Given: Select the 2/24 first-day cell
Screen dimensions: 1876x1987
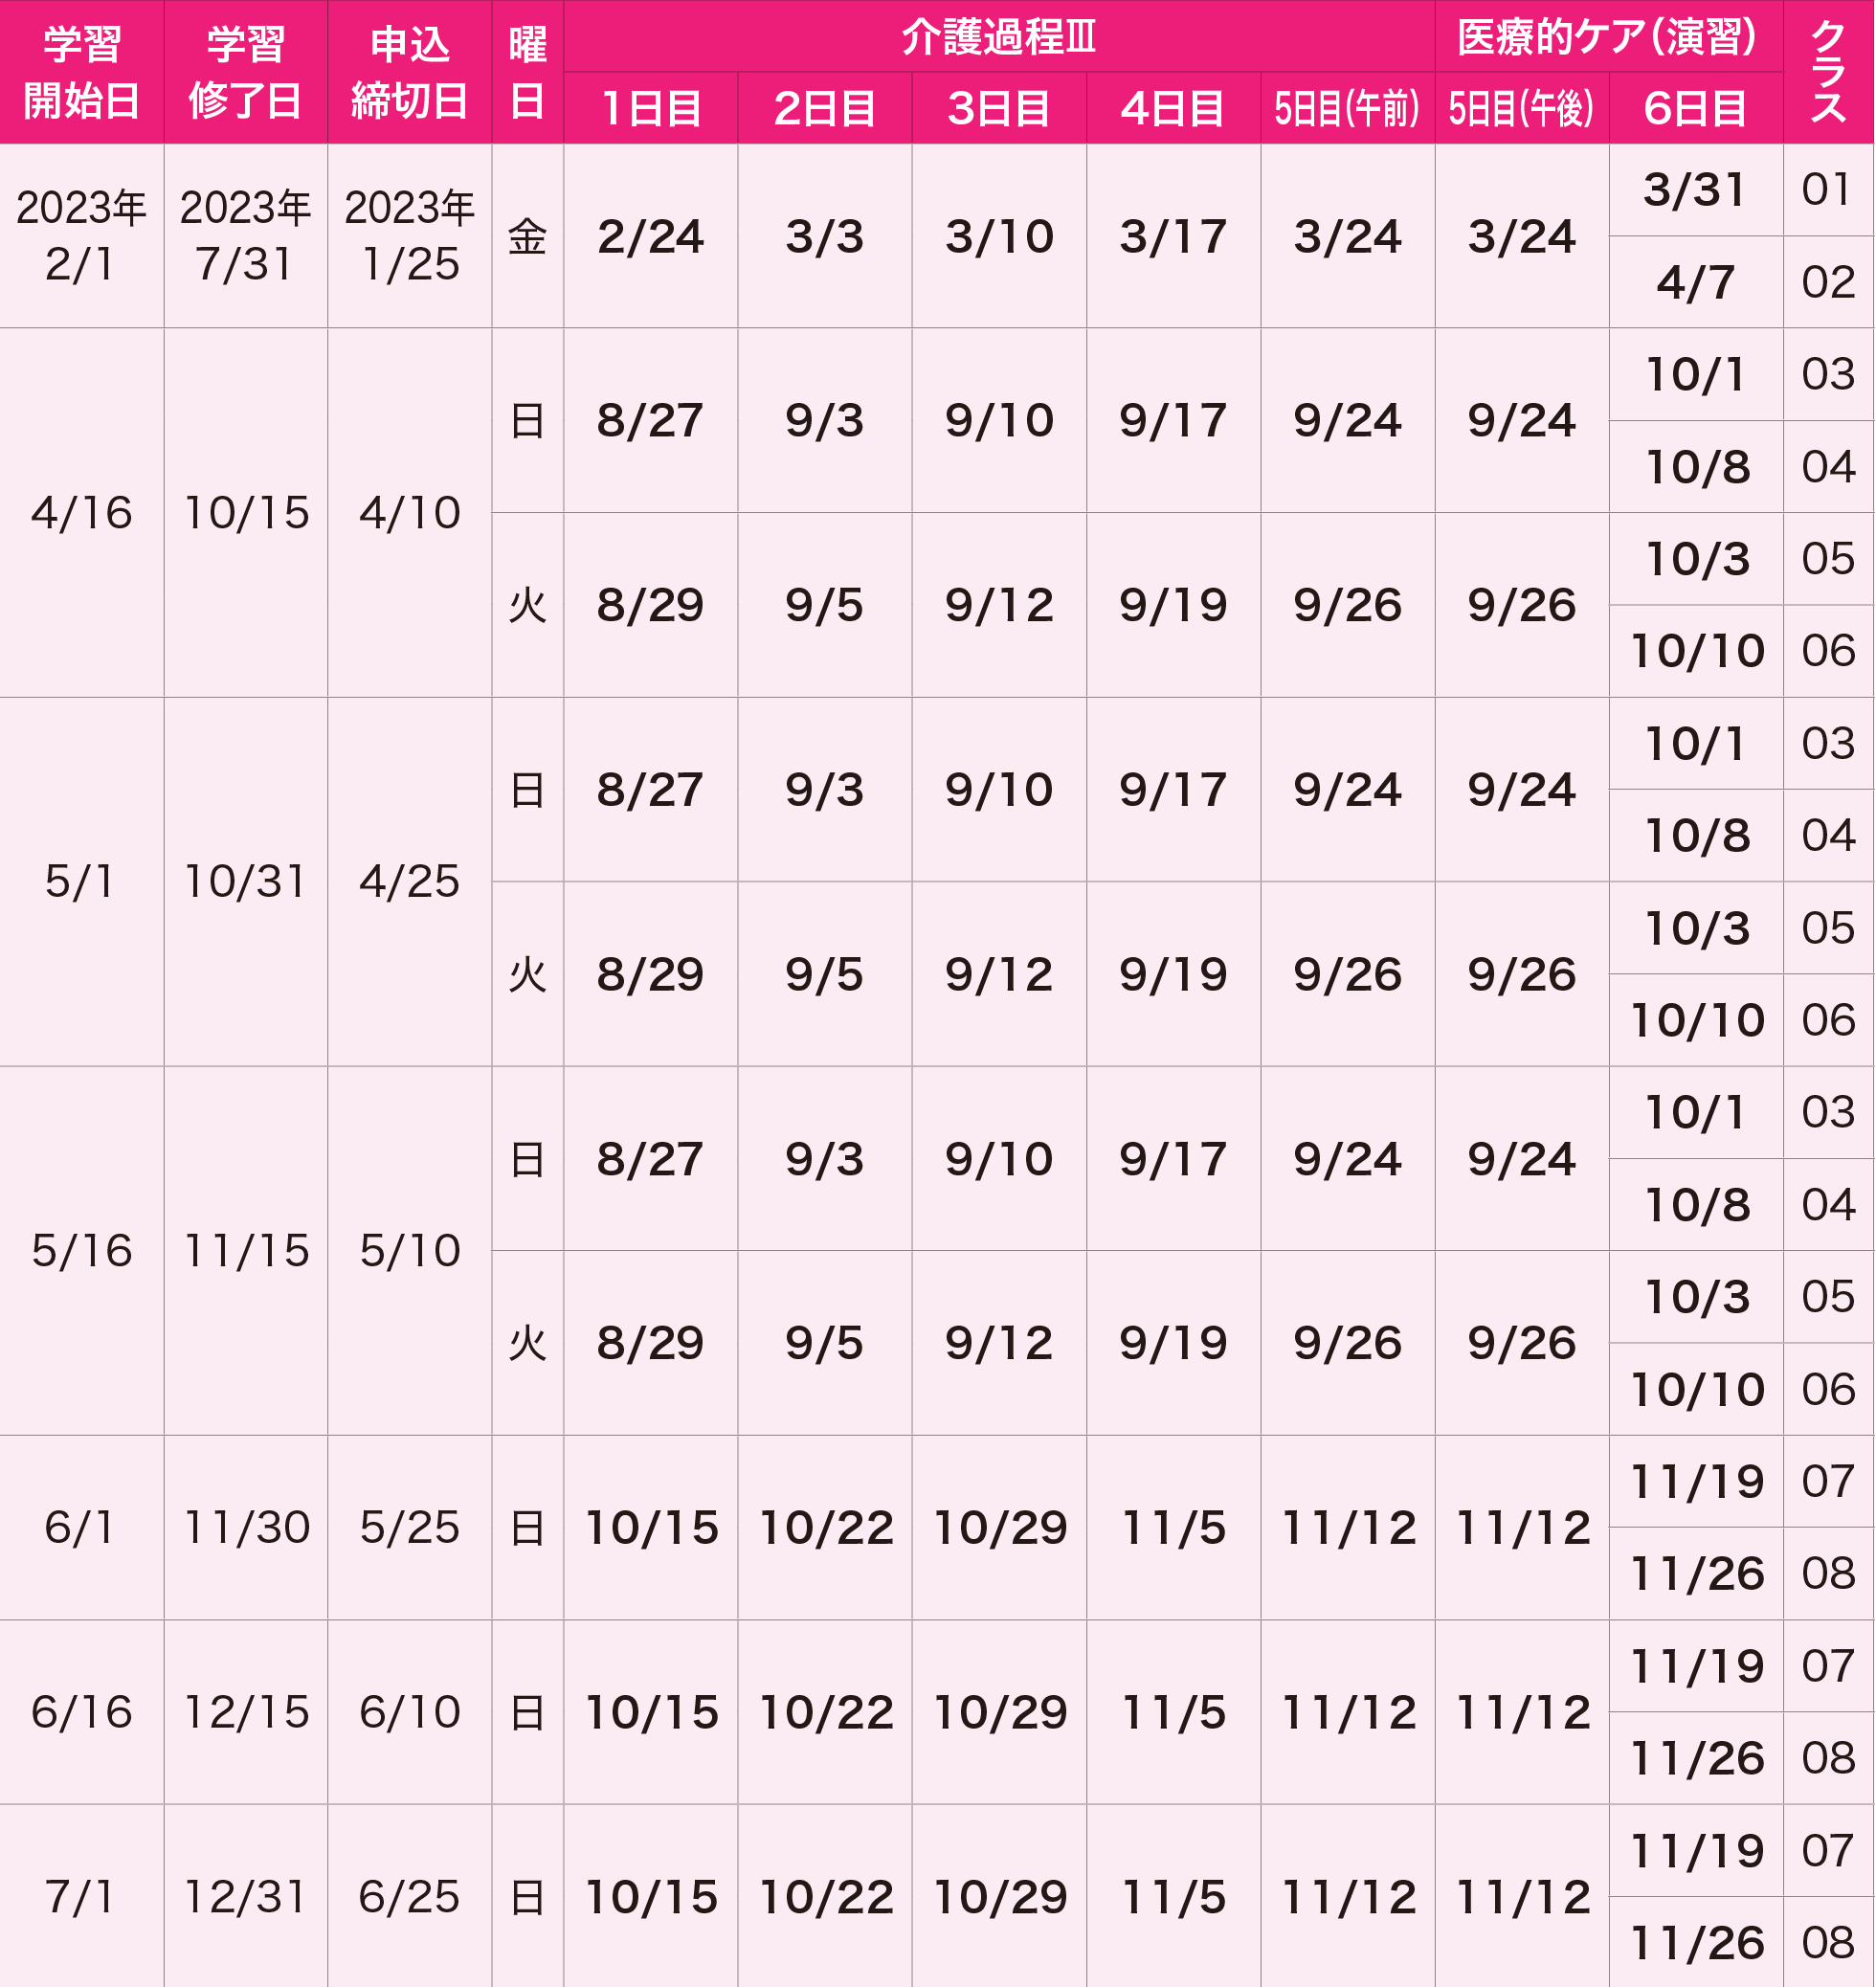Looking at the screenshot, I should click(651, 236).
